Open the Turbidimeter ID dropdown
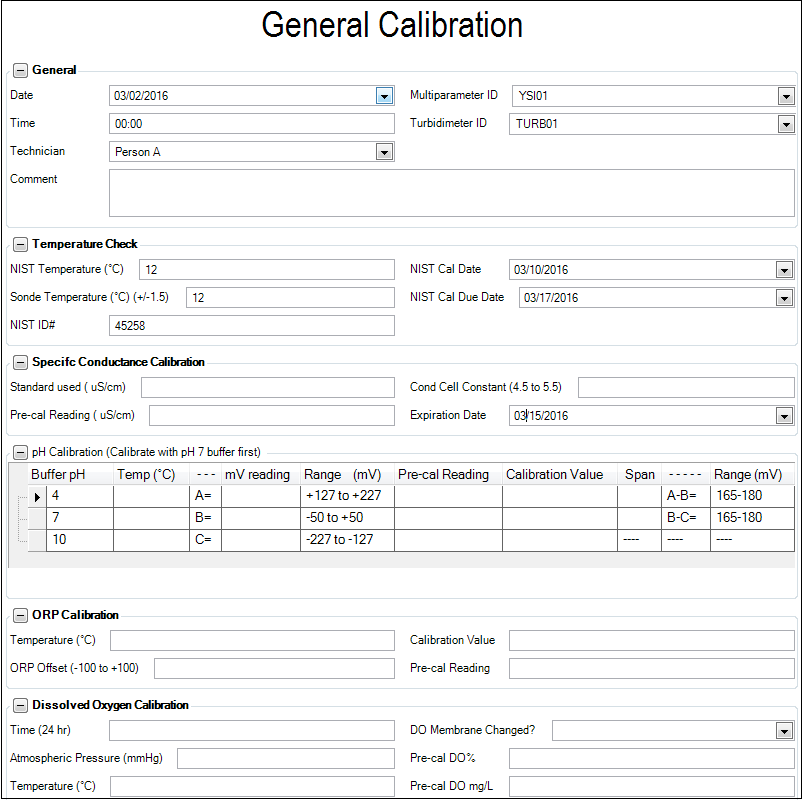Image resolution: width=806 pixels, height=800 pixels. (785, 123)
